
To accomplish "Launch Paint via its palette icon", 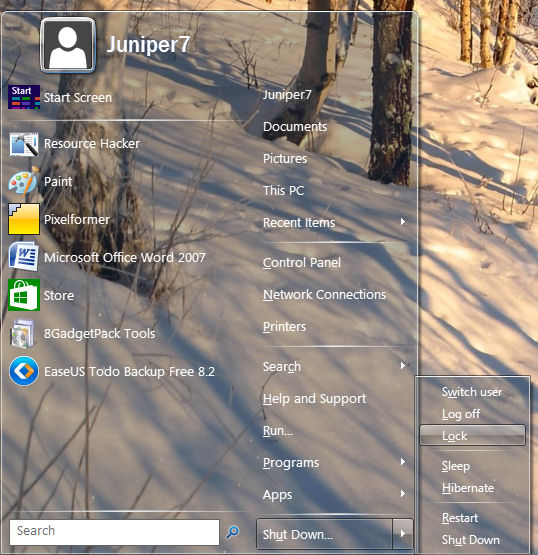I will (23, 182).
